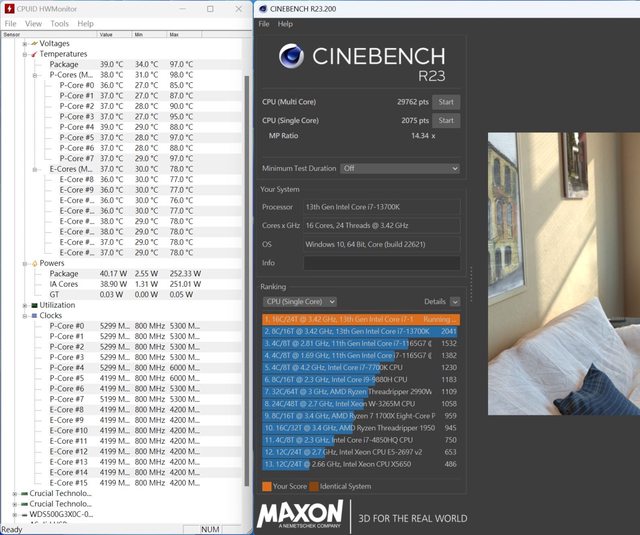
Task: Click the Clocks node icon
Action: 33,316
